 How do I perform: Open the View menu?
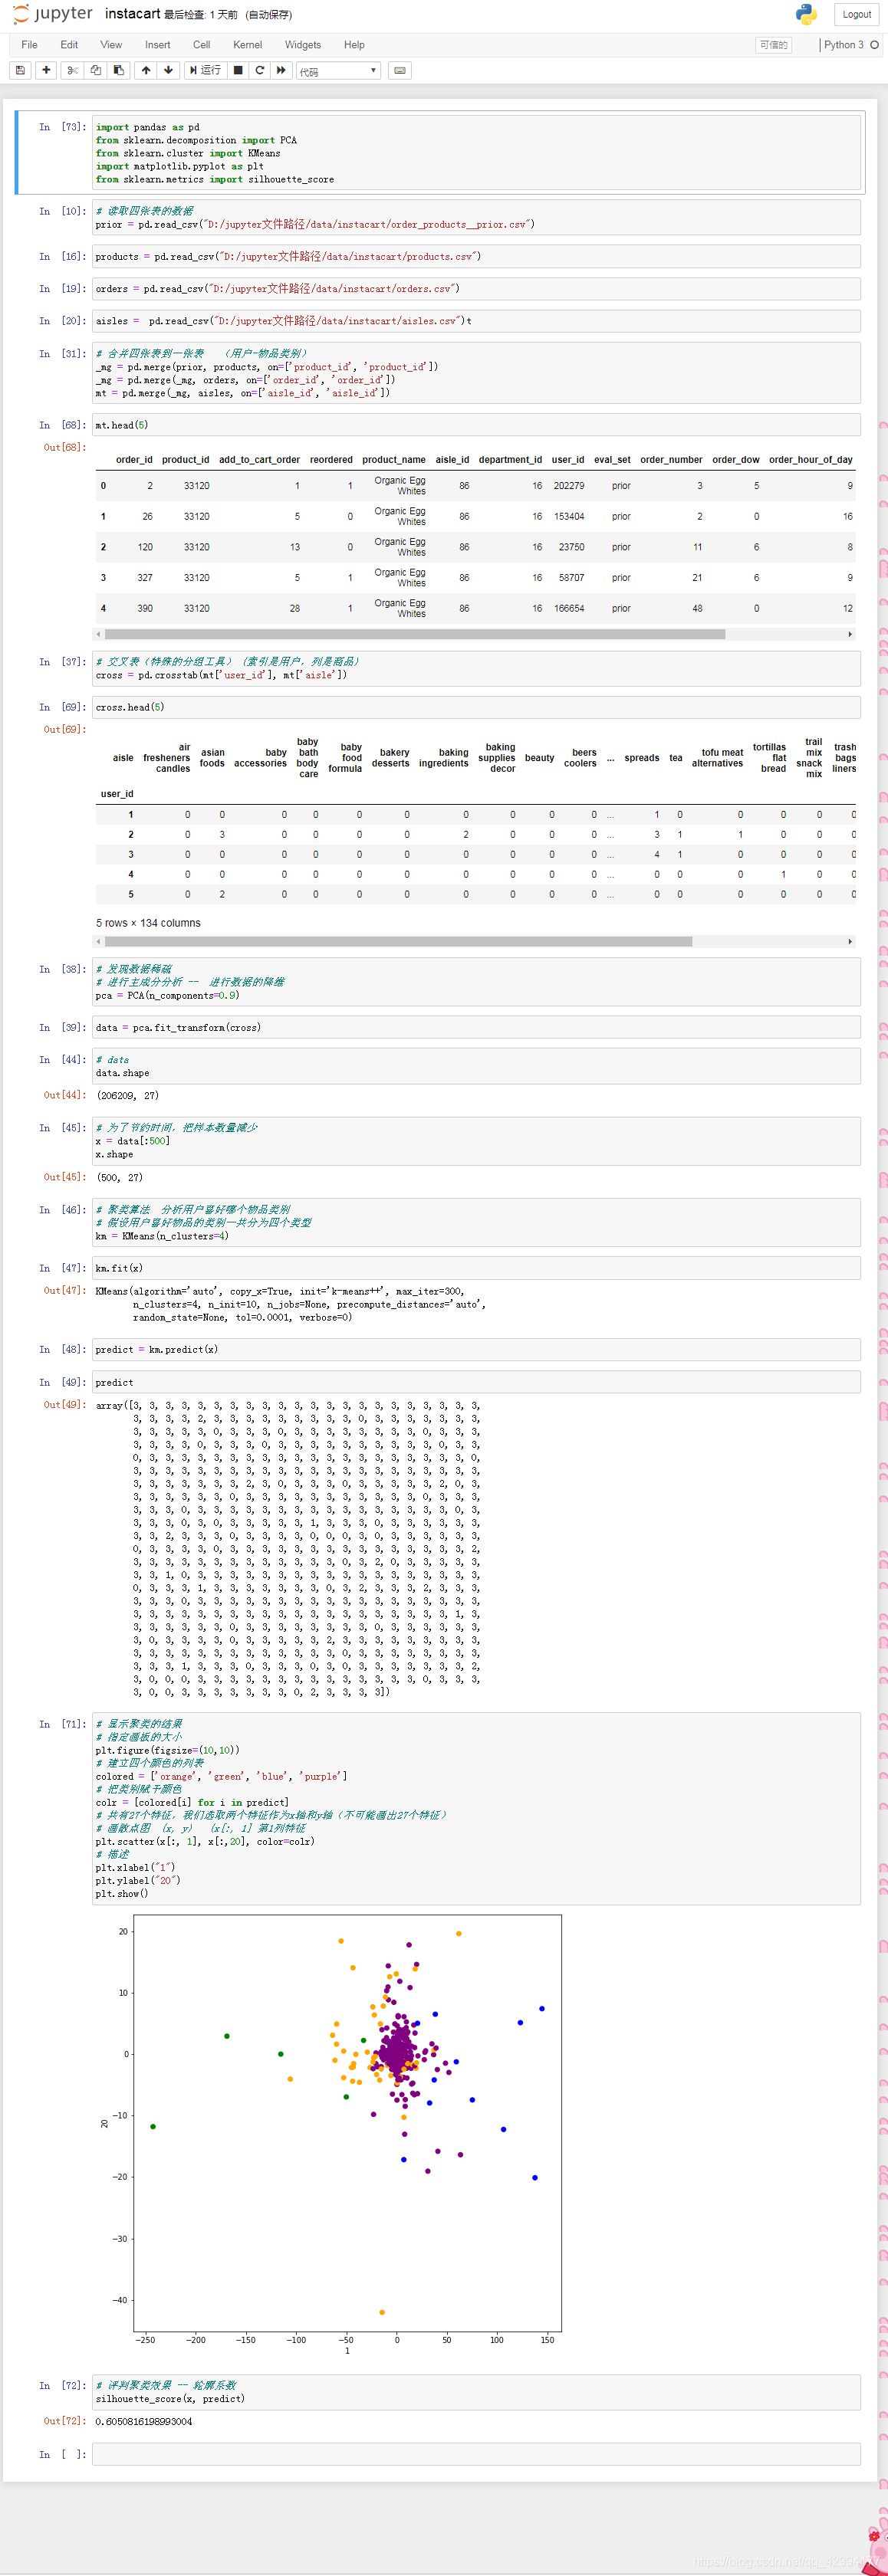[x=111, y=45]
